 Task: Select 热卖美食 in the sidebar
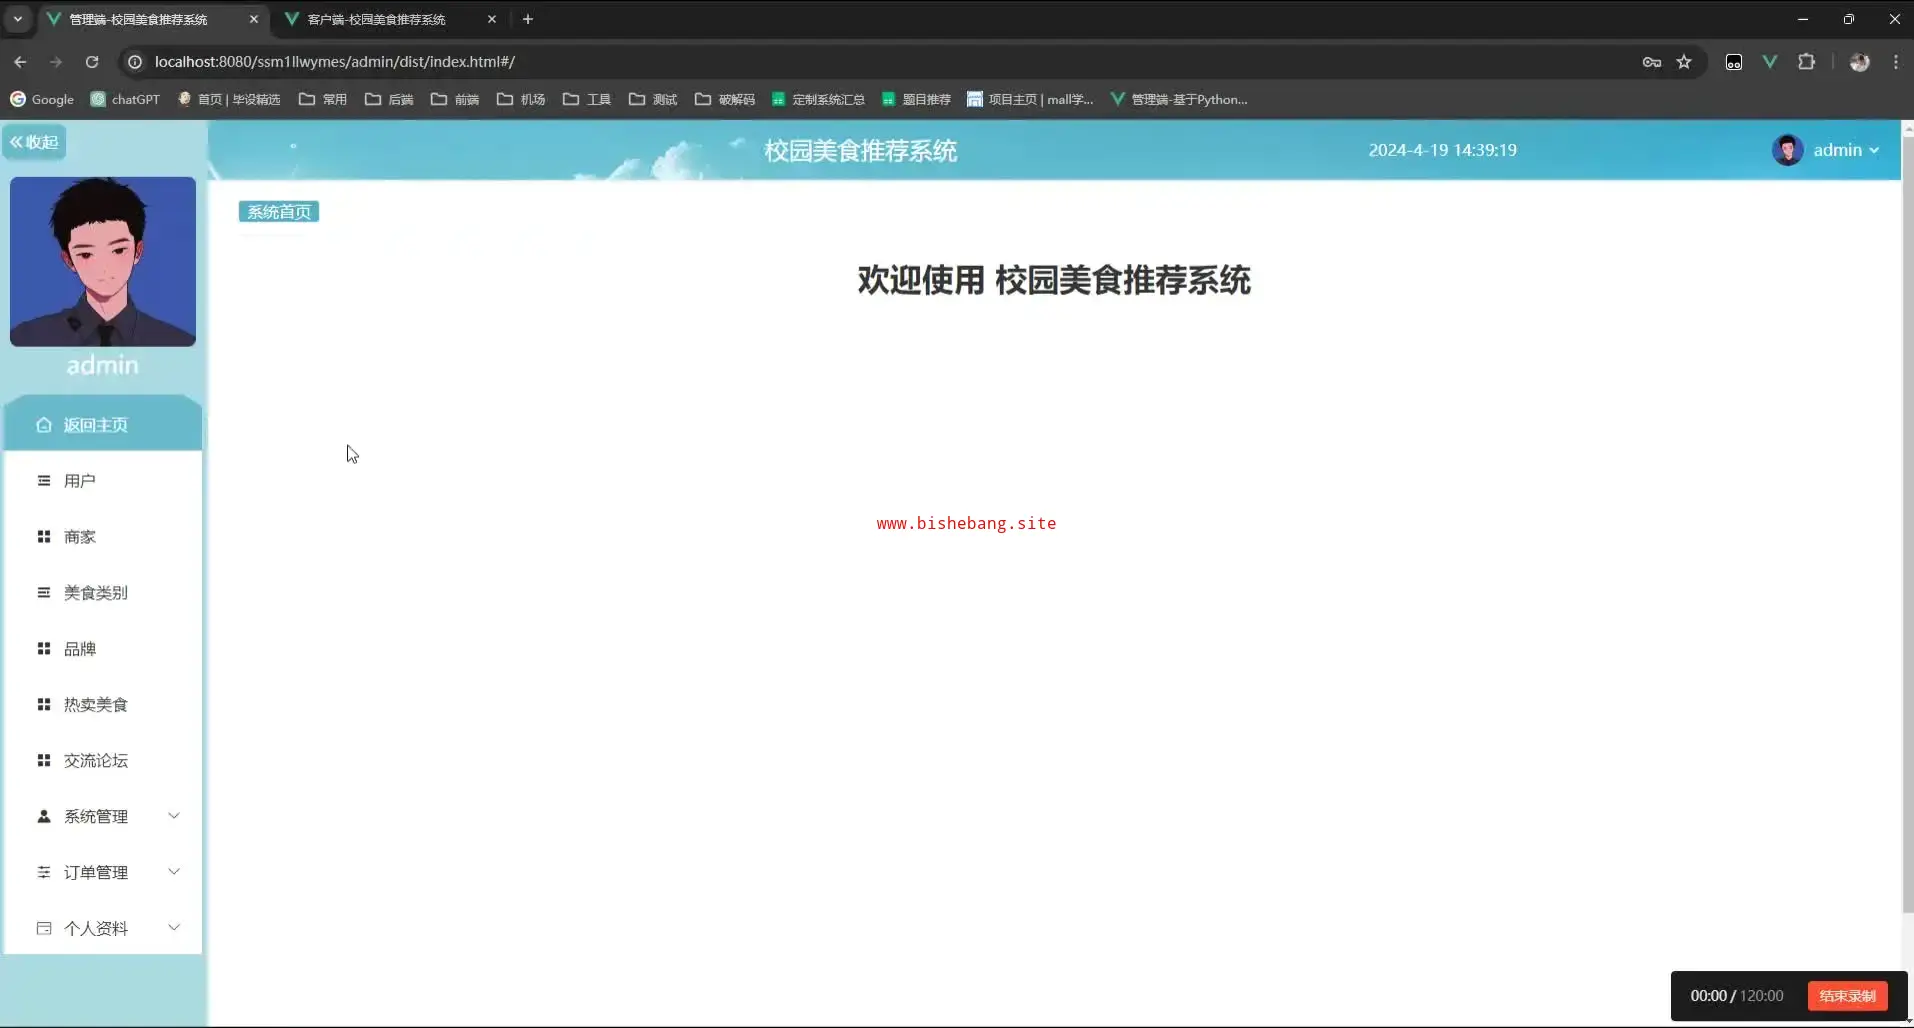click(103, 705)
